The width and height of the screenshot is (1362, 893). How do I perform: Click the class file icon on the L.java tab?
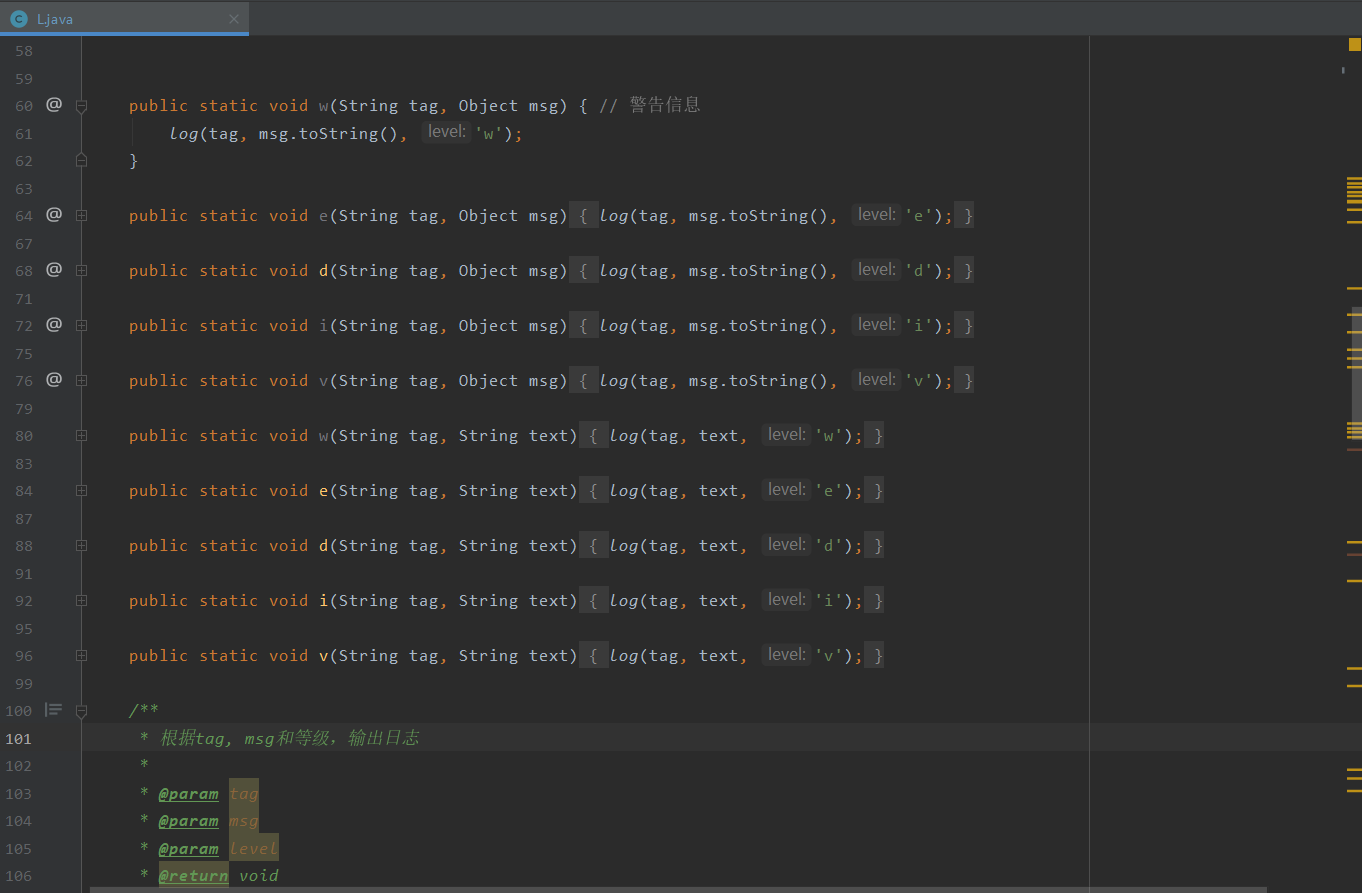(x=19, y=19)
